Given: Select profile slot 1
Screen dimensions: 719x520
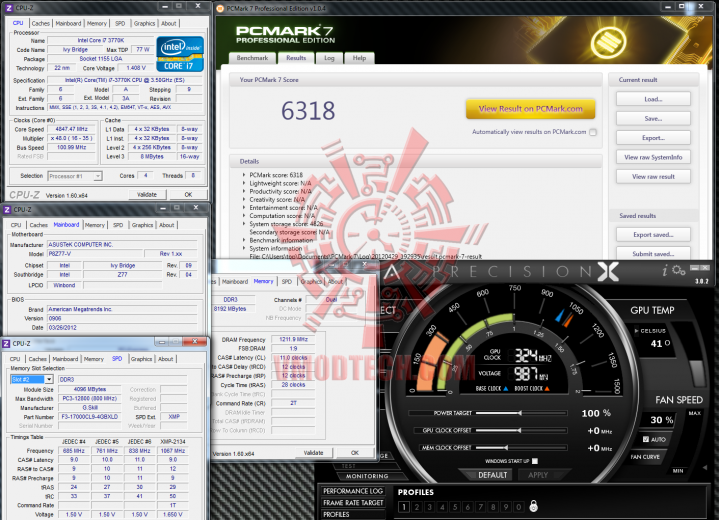Looking at the screenshot, I should point(404,507).
